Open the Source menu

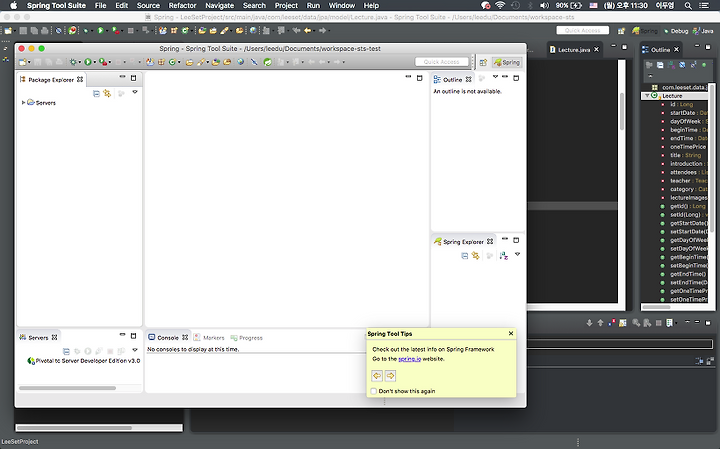click(148, 6)
